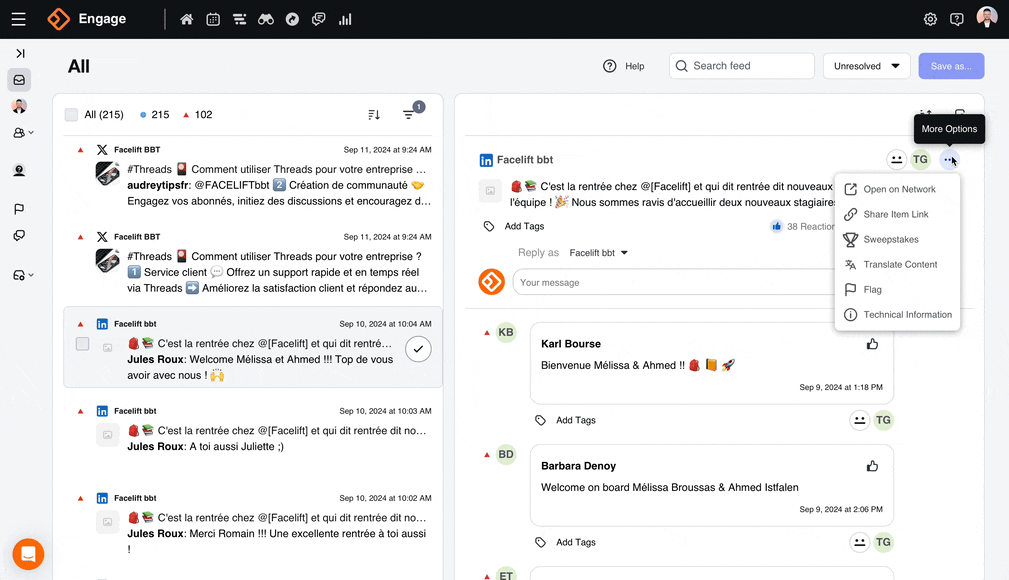Screen dimensions: 1009x580
Task: Open the TG assignee on Karl Bourse's comment
Action: click(x=884, y=420)
